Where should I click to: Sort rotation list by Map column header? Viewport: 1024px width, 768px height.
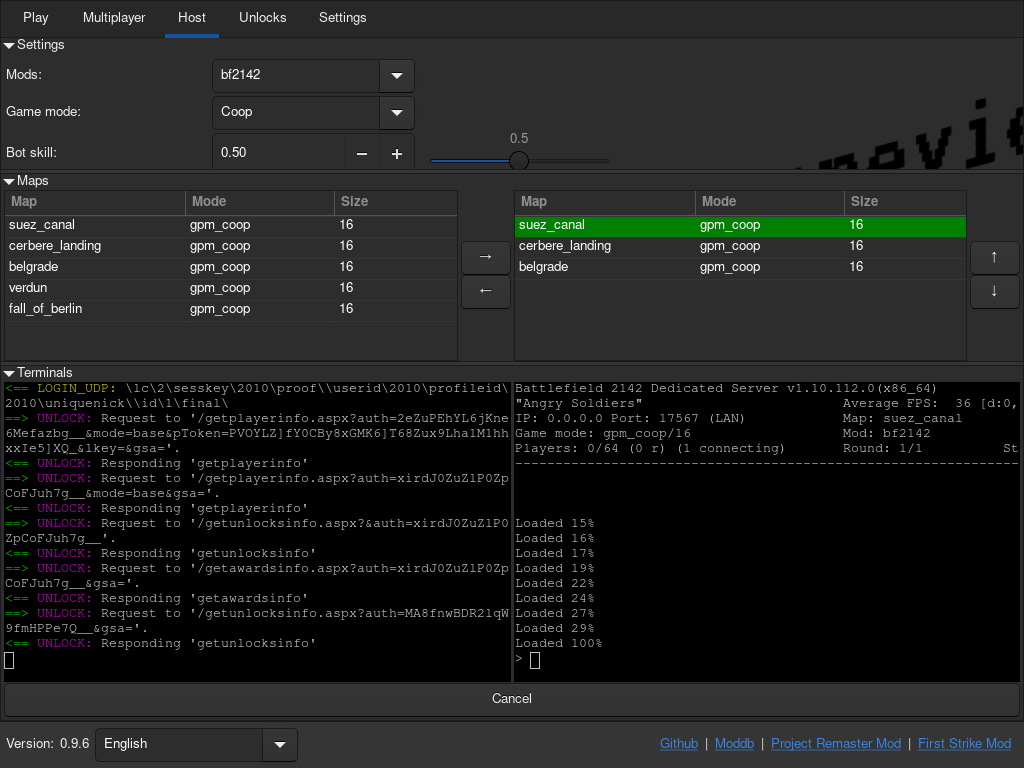click(x=605, y=202)
